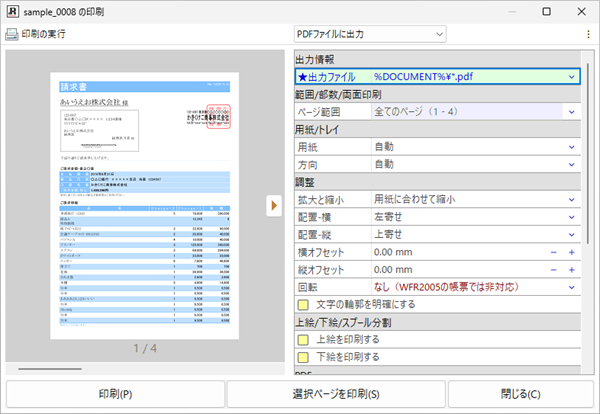Click 印刷の実行 label
600x414 pixels.
43,34
